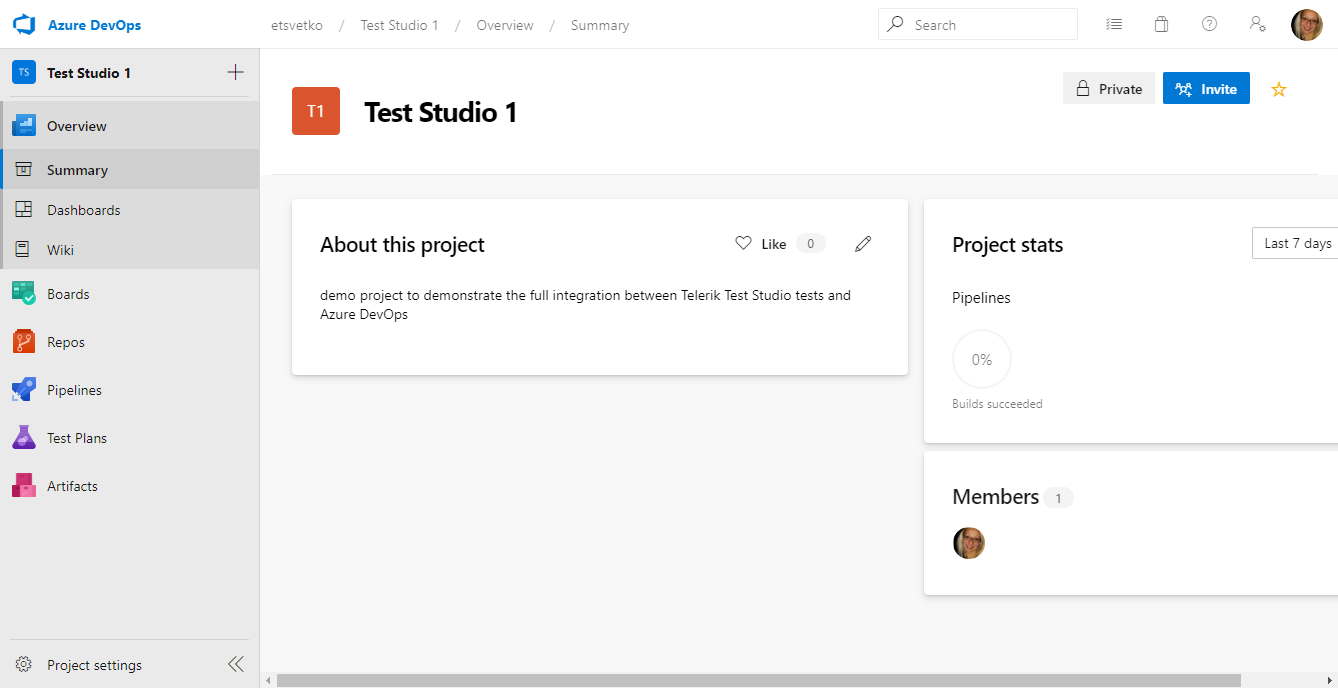Open the Artifacts hub

coord(130,486)
